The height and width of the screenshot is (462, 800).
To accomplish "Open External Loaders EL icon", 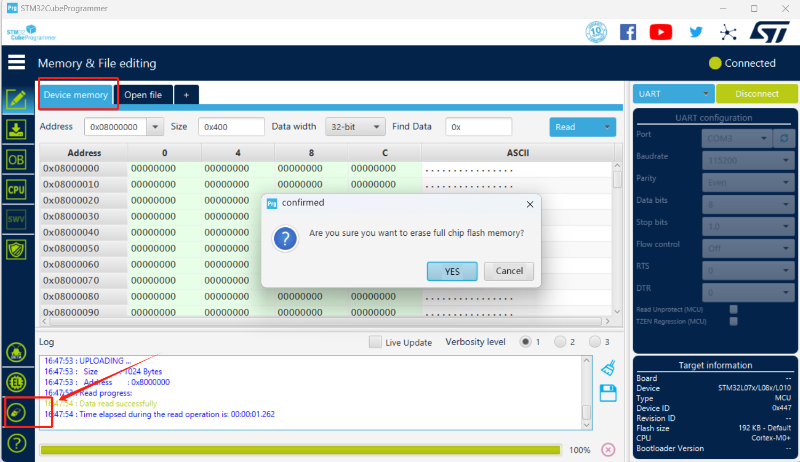I will 16,382.
